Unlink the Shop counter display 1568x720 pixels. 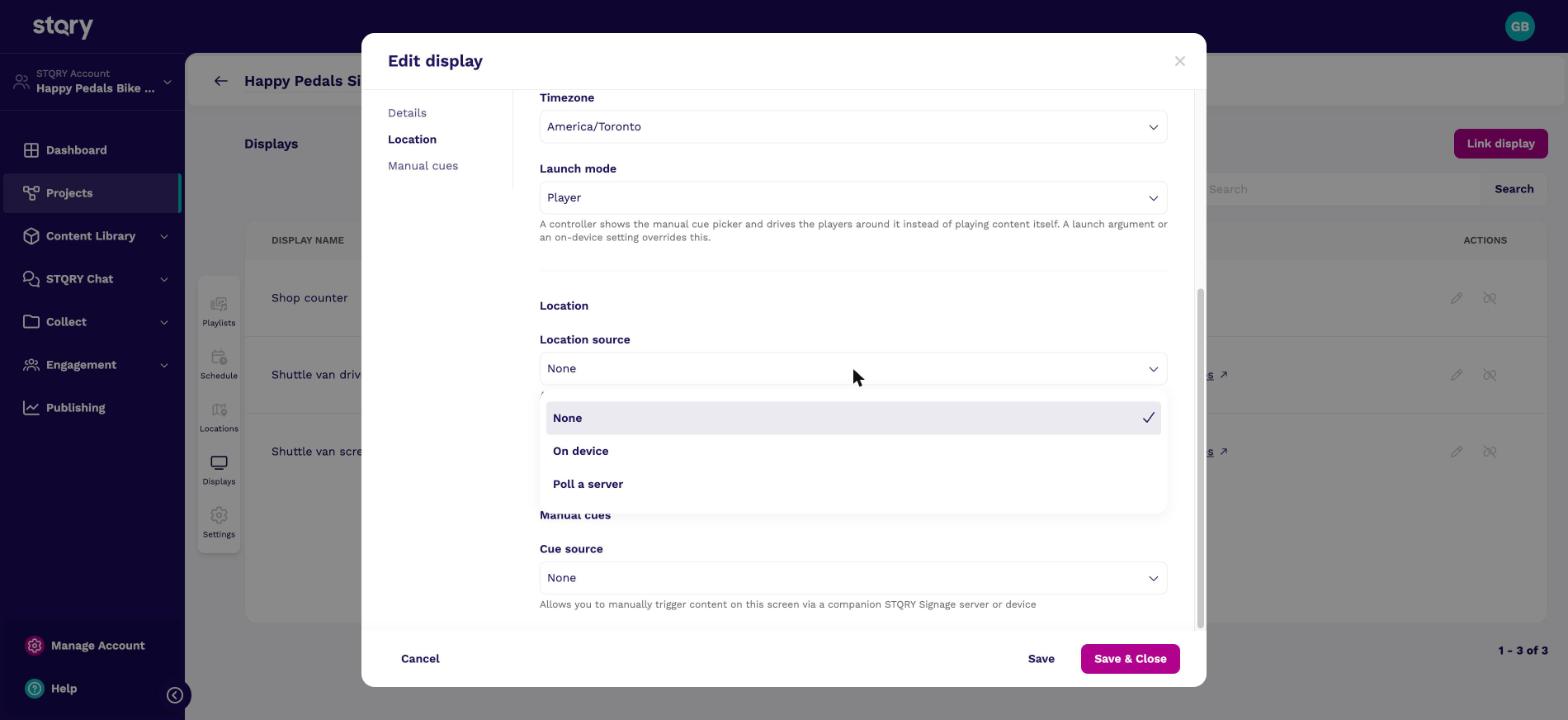click(x=1490, y=298)
